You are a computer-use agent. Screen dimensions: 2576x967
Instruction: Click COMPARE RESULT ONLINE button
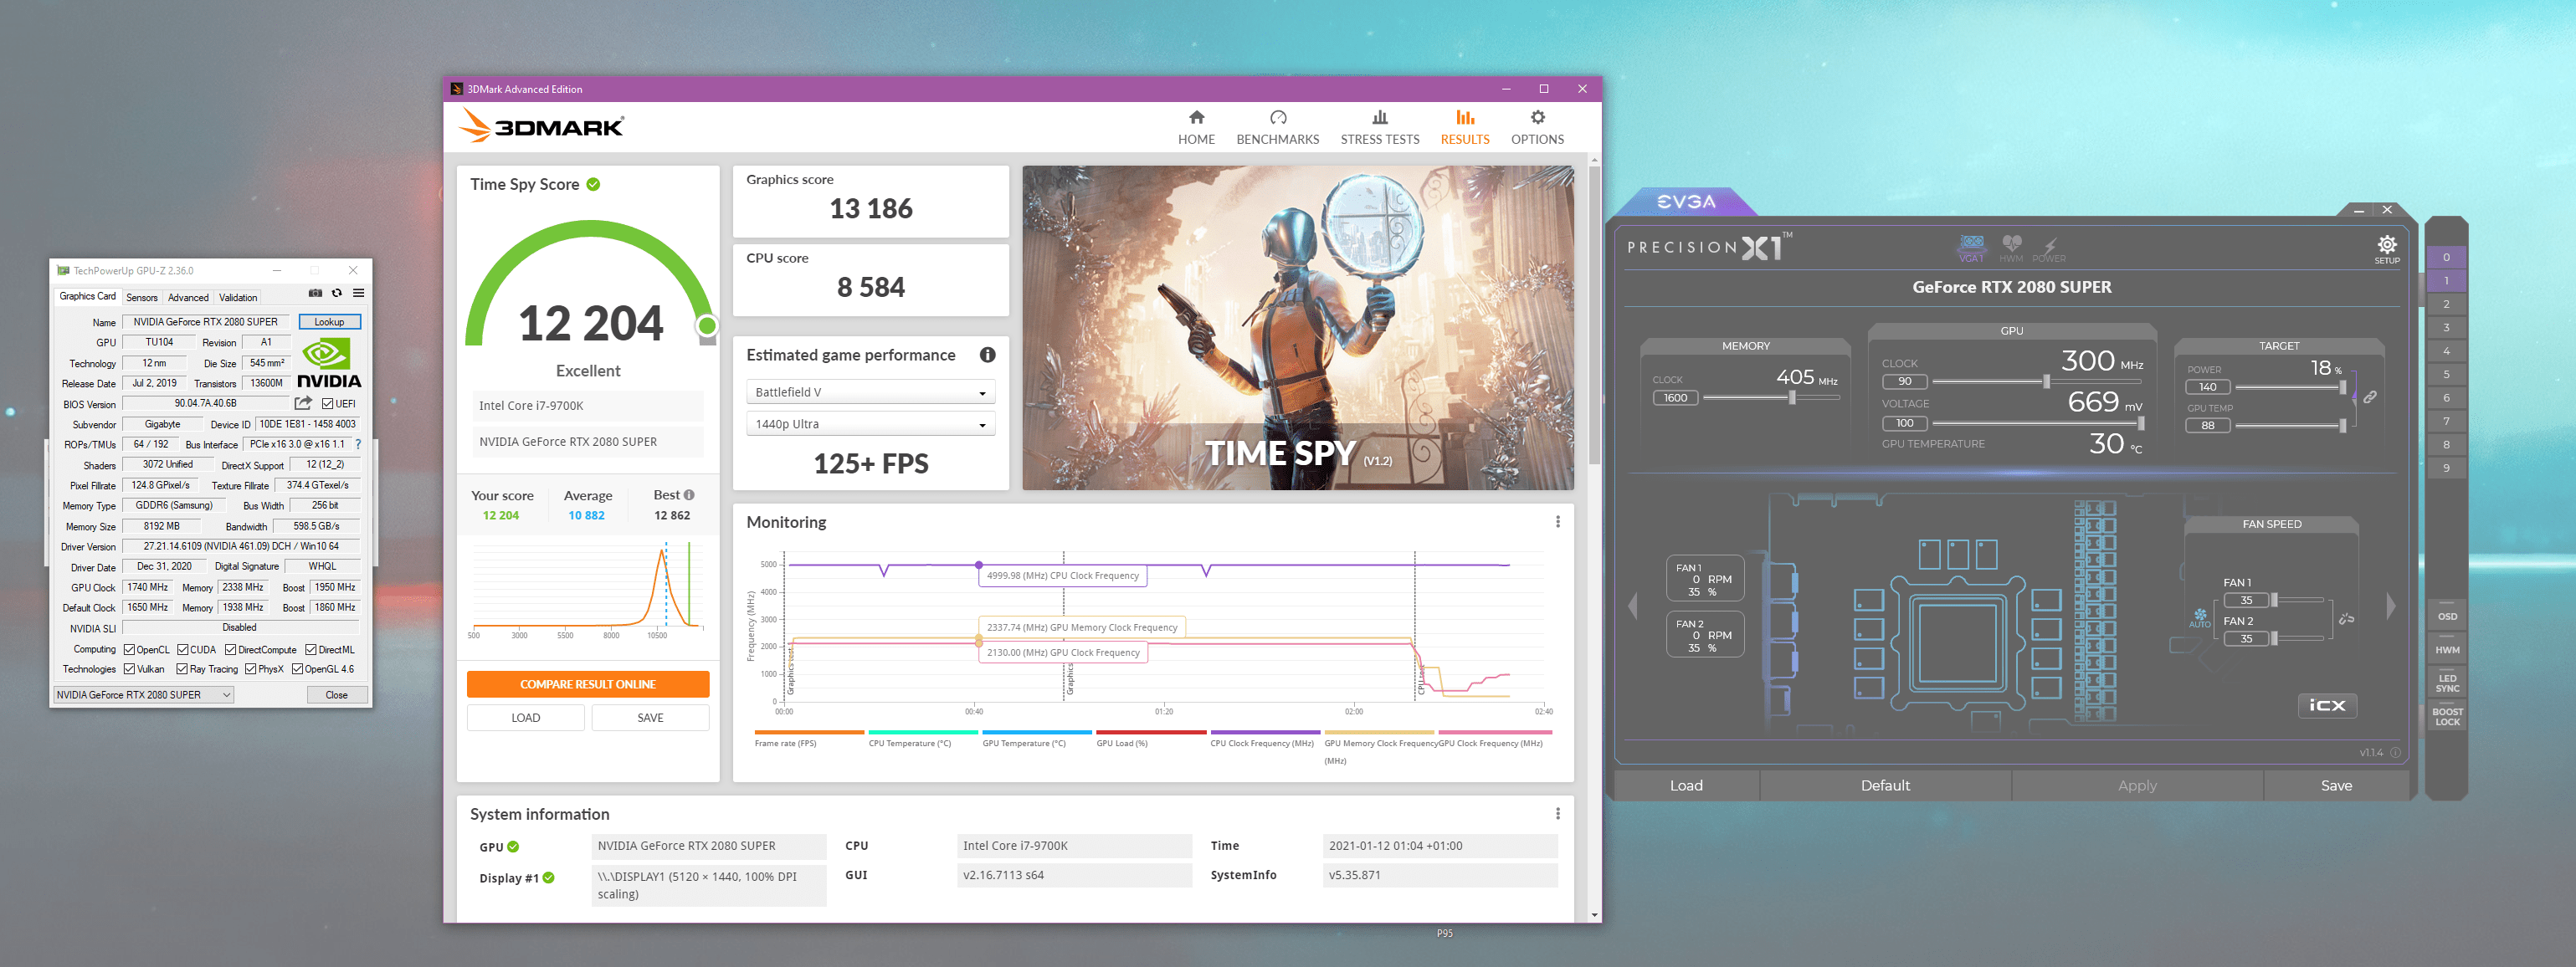click(x=588, y=684)
